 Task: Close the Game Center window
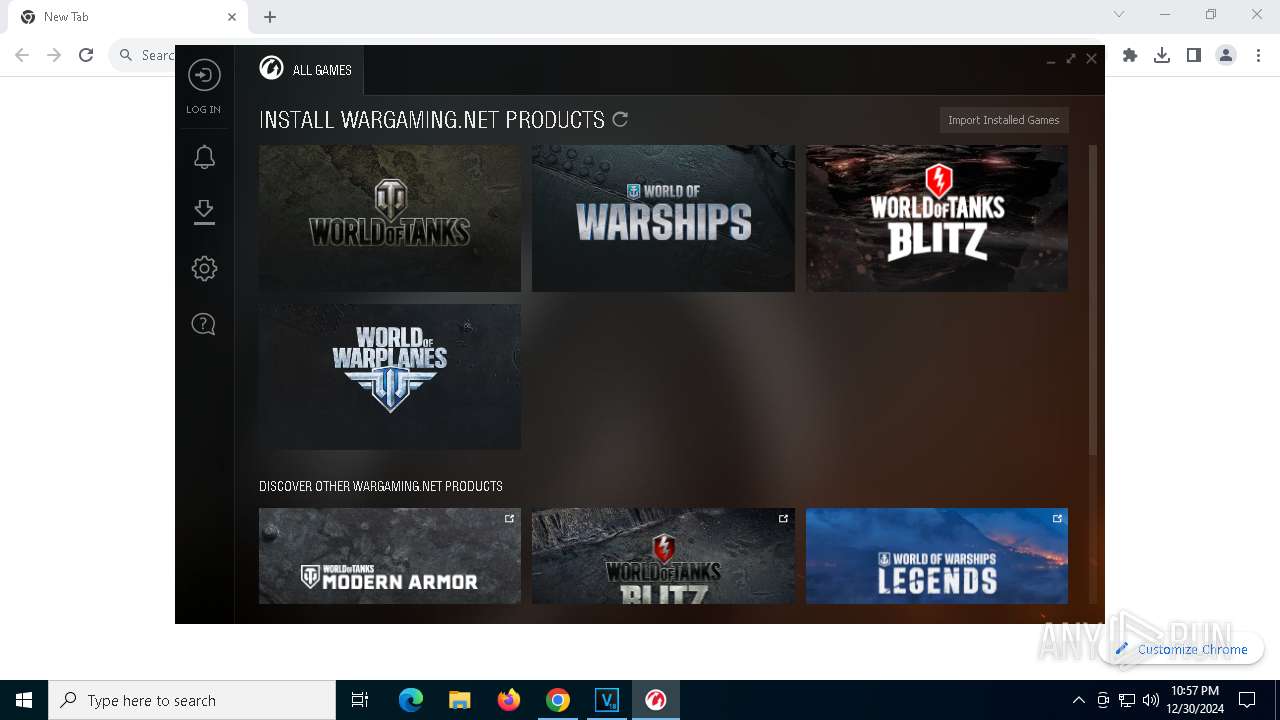tap(1091, 59)
